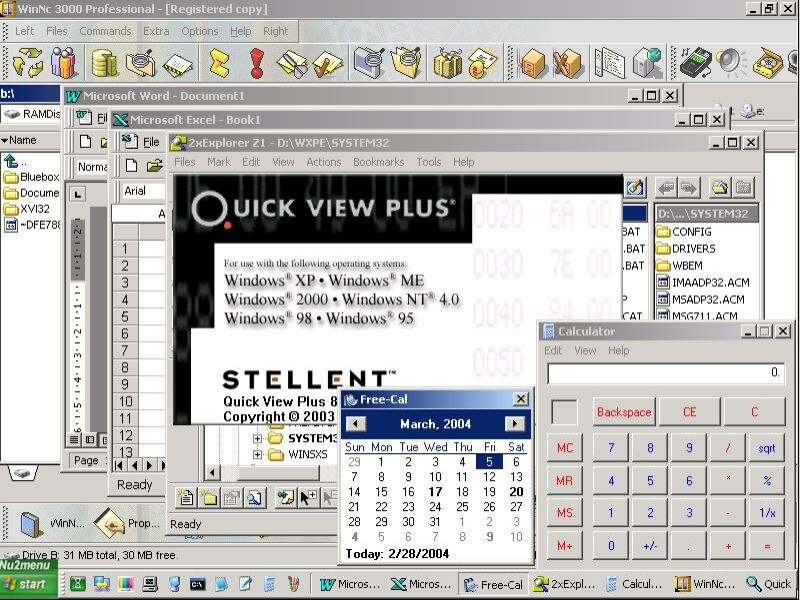800x600 pixels.
Task: Click the yellow recycle arrows icon in WinNc toolbar
Action: [x=28, y=63]
